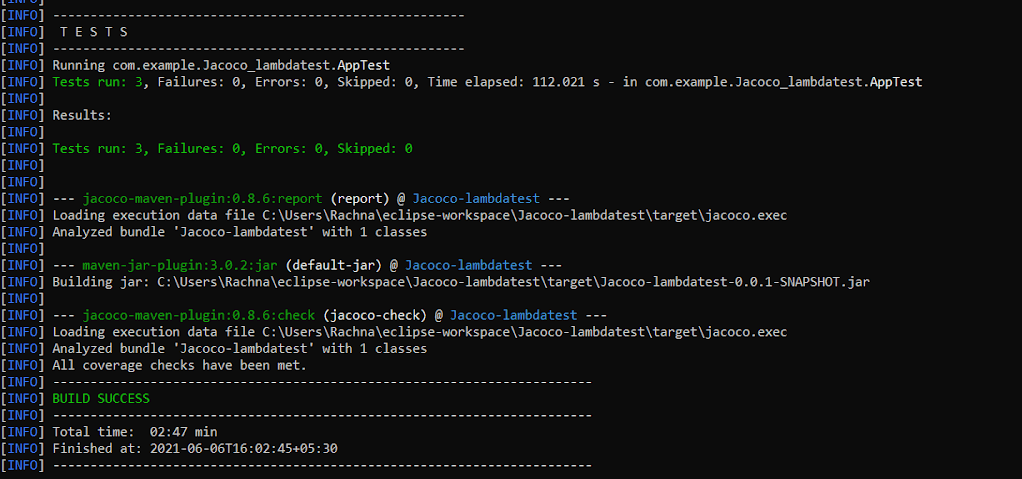The image size is (1022, 479).
Task: Click the 'T E S T S' header line
Action: tap(94, 32)
